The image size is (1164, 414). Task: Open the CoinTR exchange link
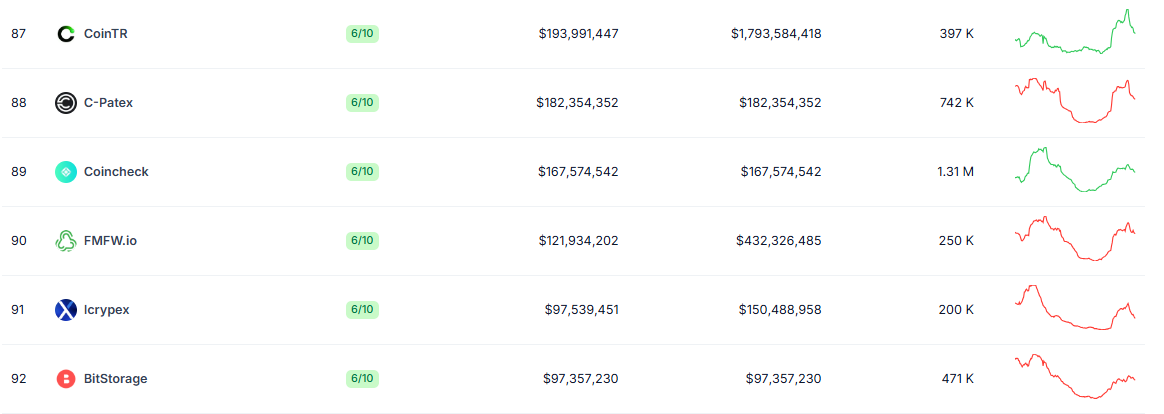point(105,33)
